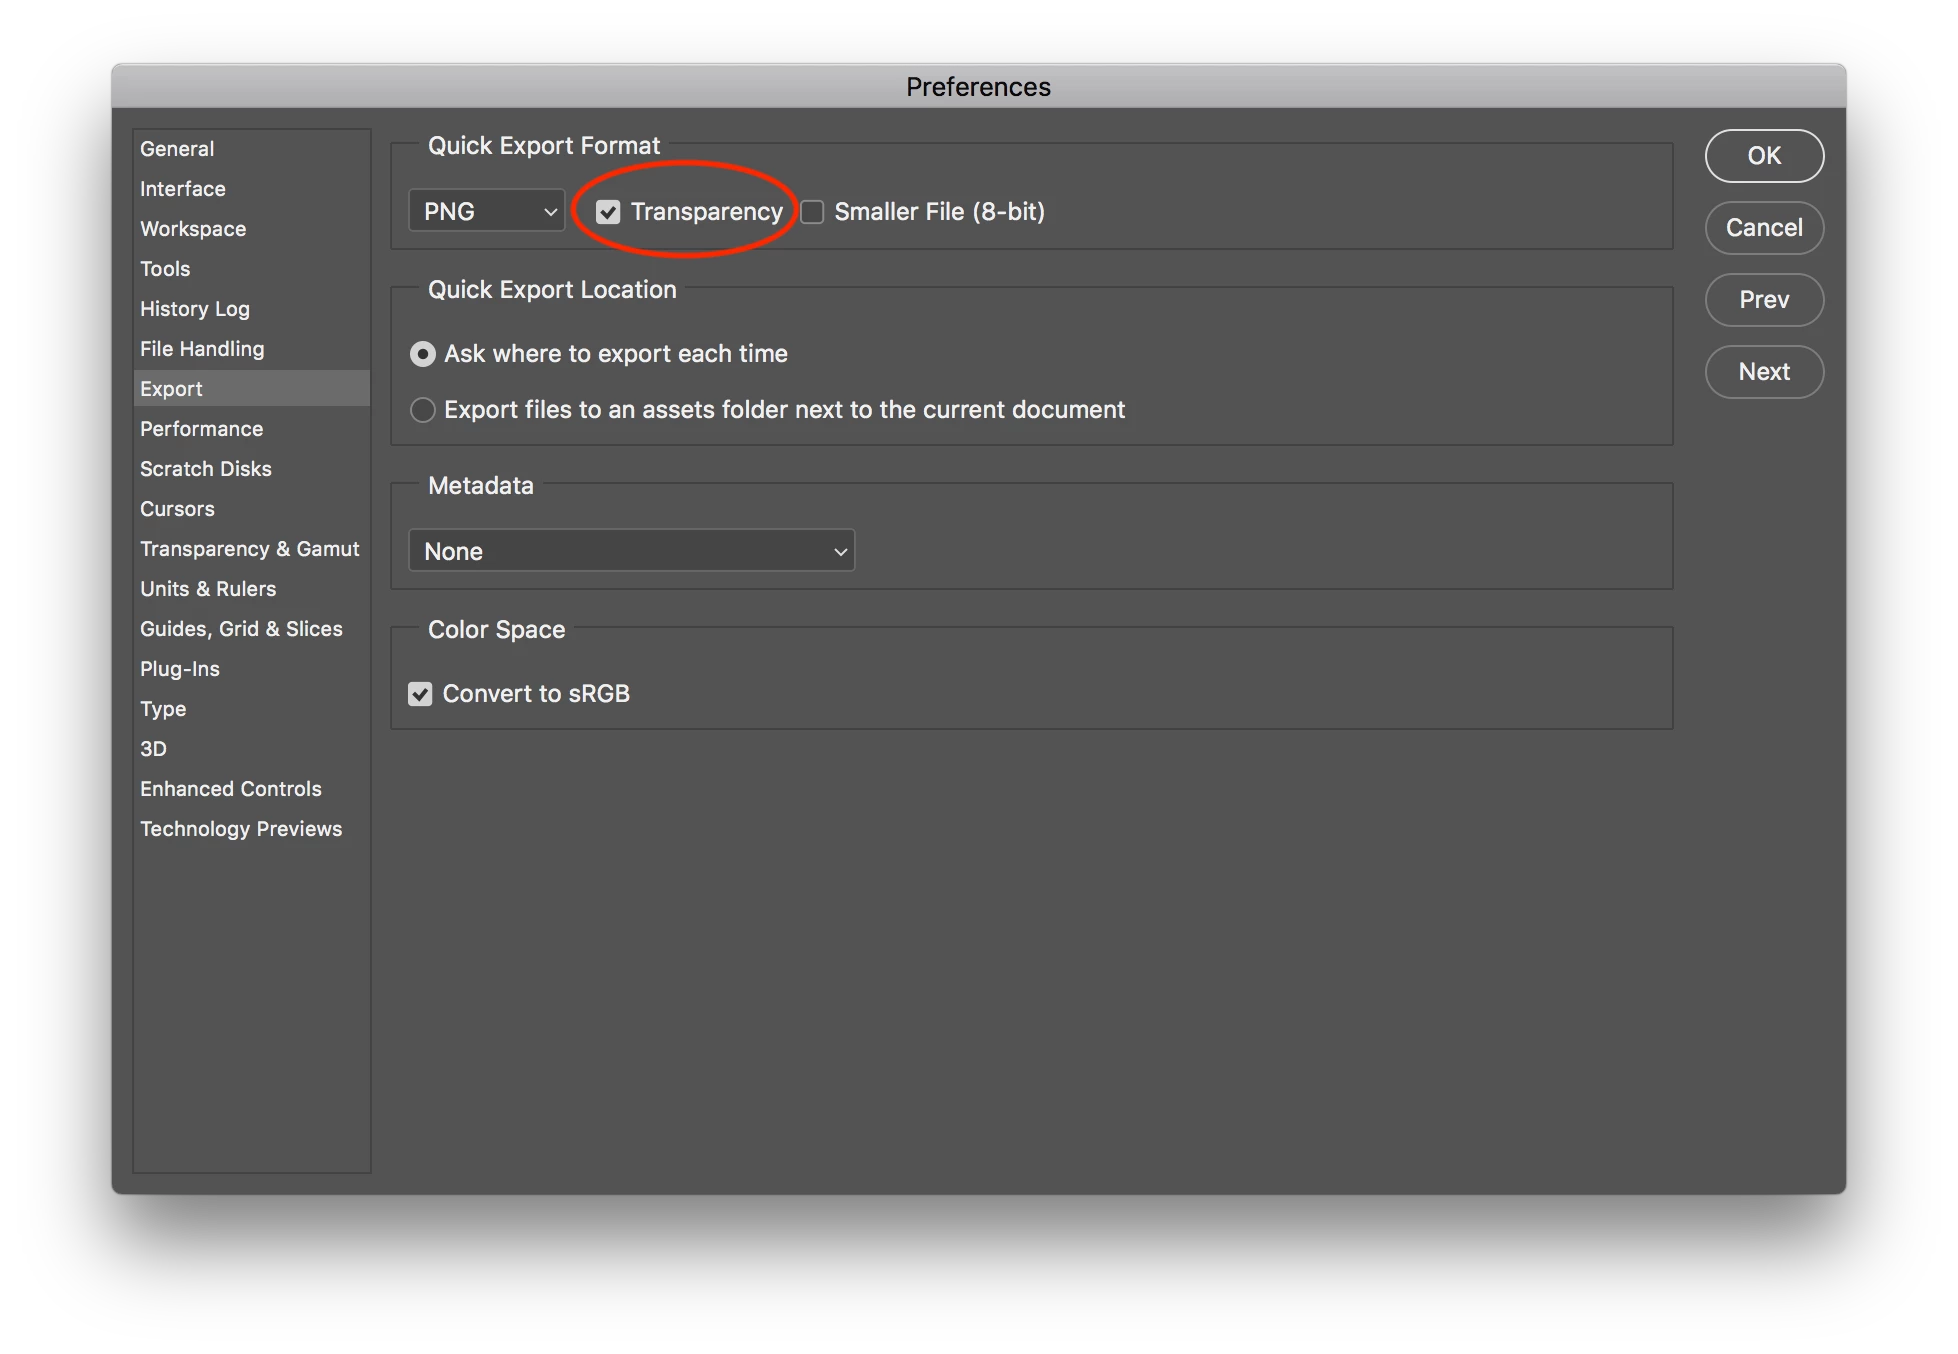Viewport: 1958px width, 1354px height.
Task: Advance to the Next preferences pane
Action: click(x=1764, y=372)
